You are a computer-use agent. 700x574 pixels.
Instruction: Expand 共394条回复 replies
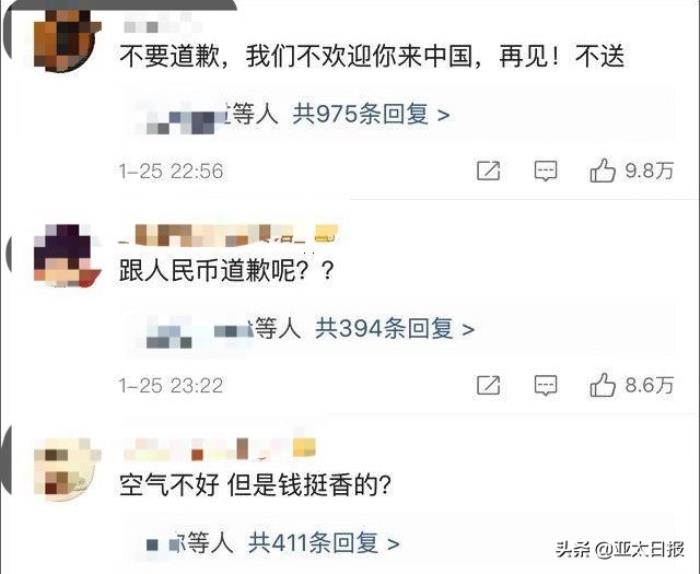point(395,329)
